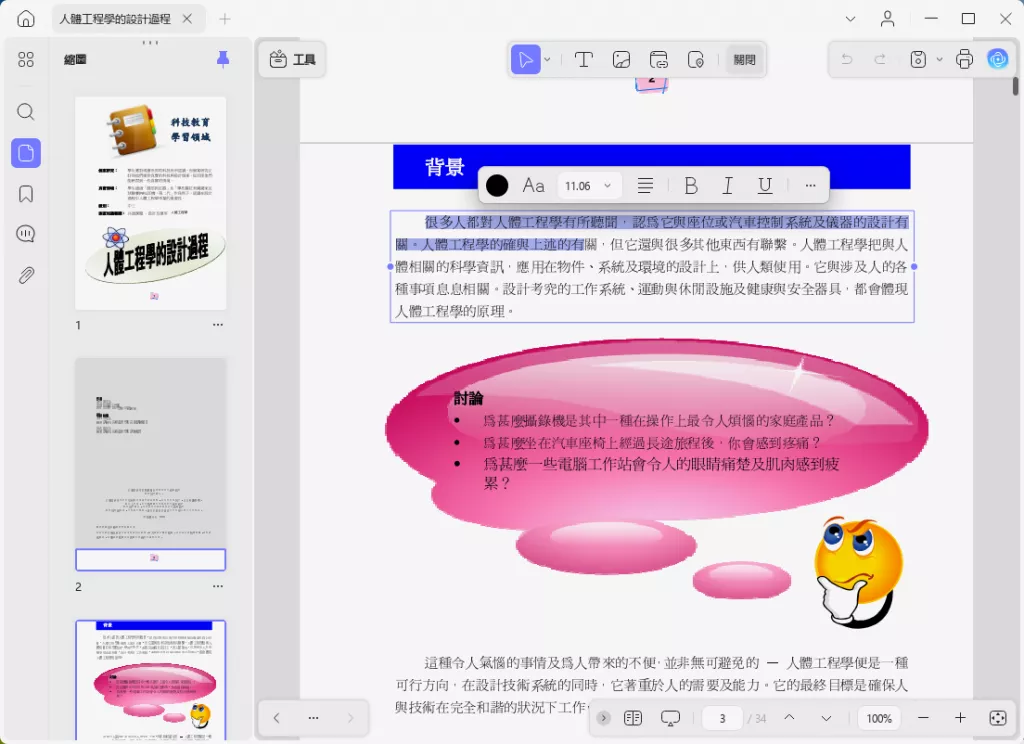Toggle italic formatting
The width and height of the screenshot is (1024, 744).
click(727, 185)
